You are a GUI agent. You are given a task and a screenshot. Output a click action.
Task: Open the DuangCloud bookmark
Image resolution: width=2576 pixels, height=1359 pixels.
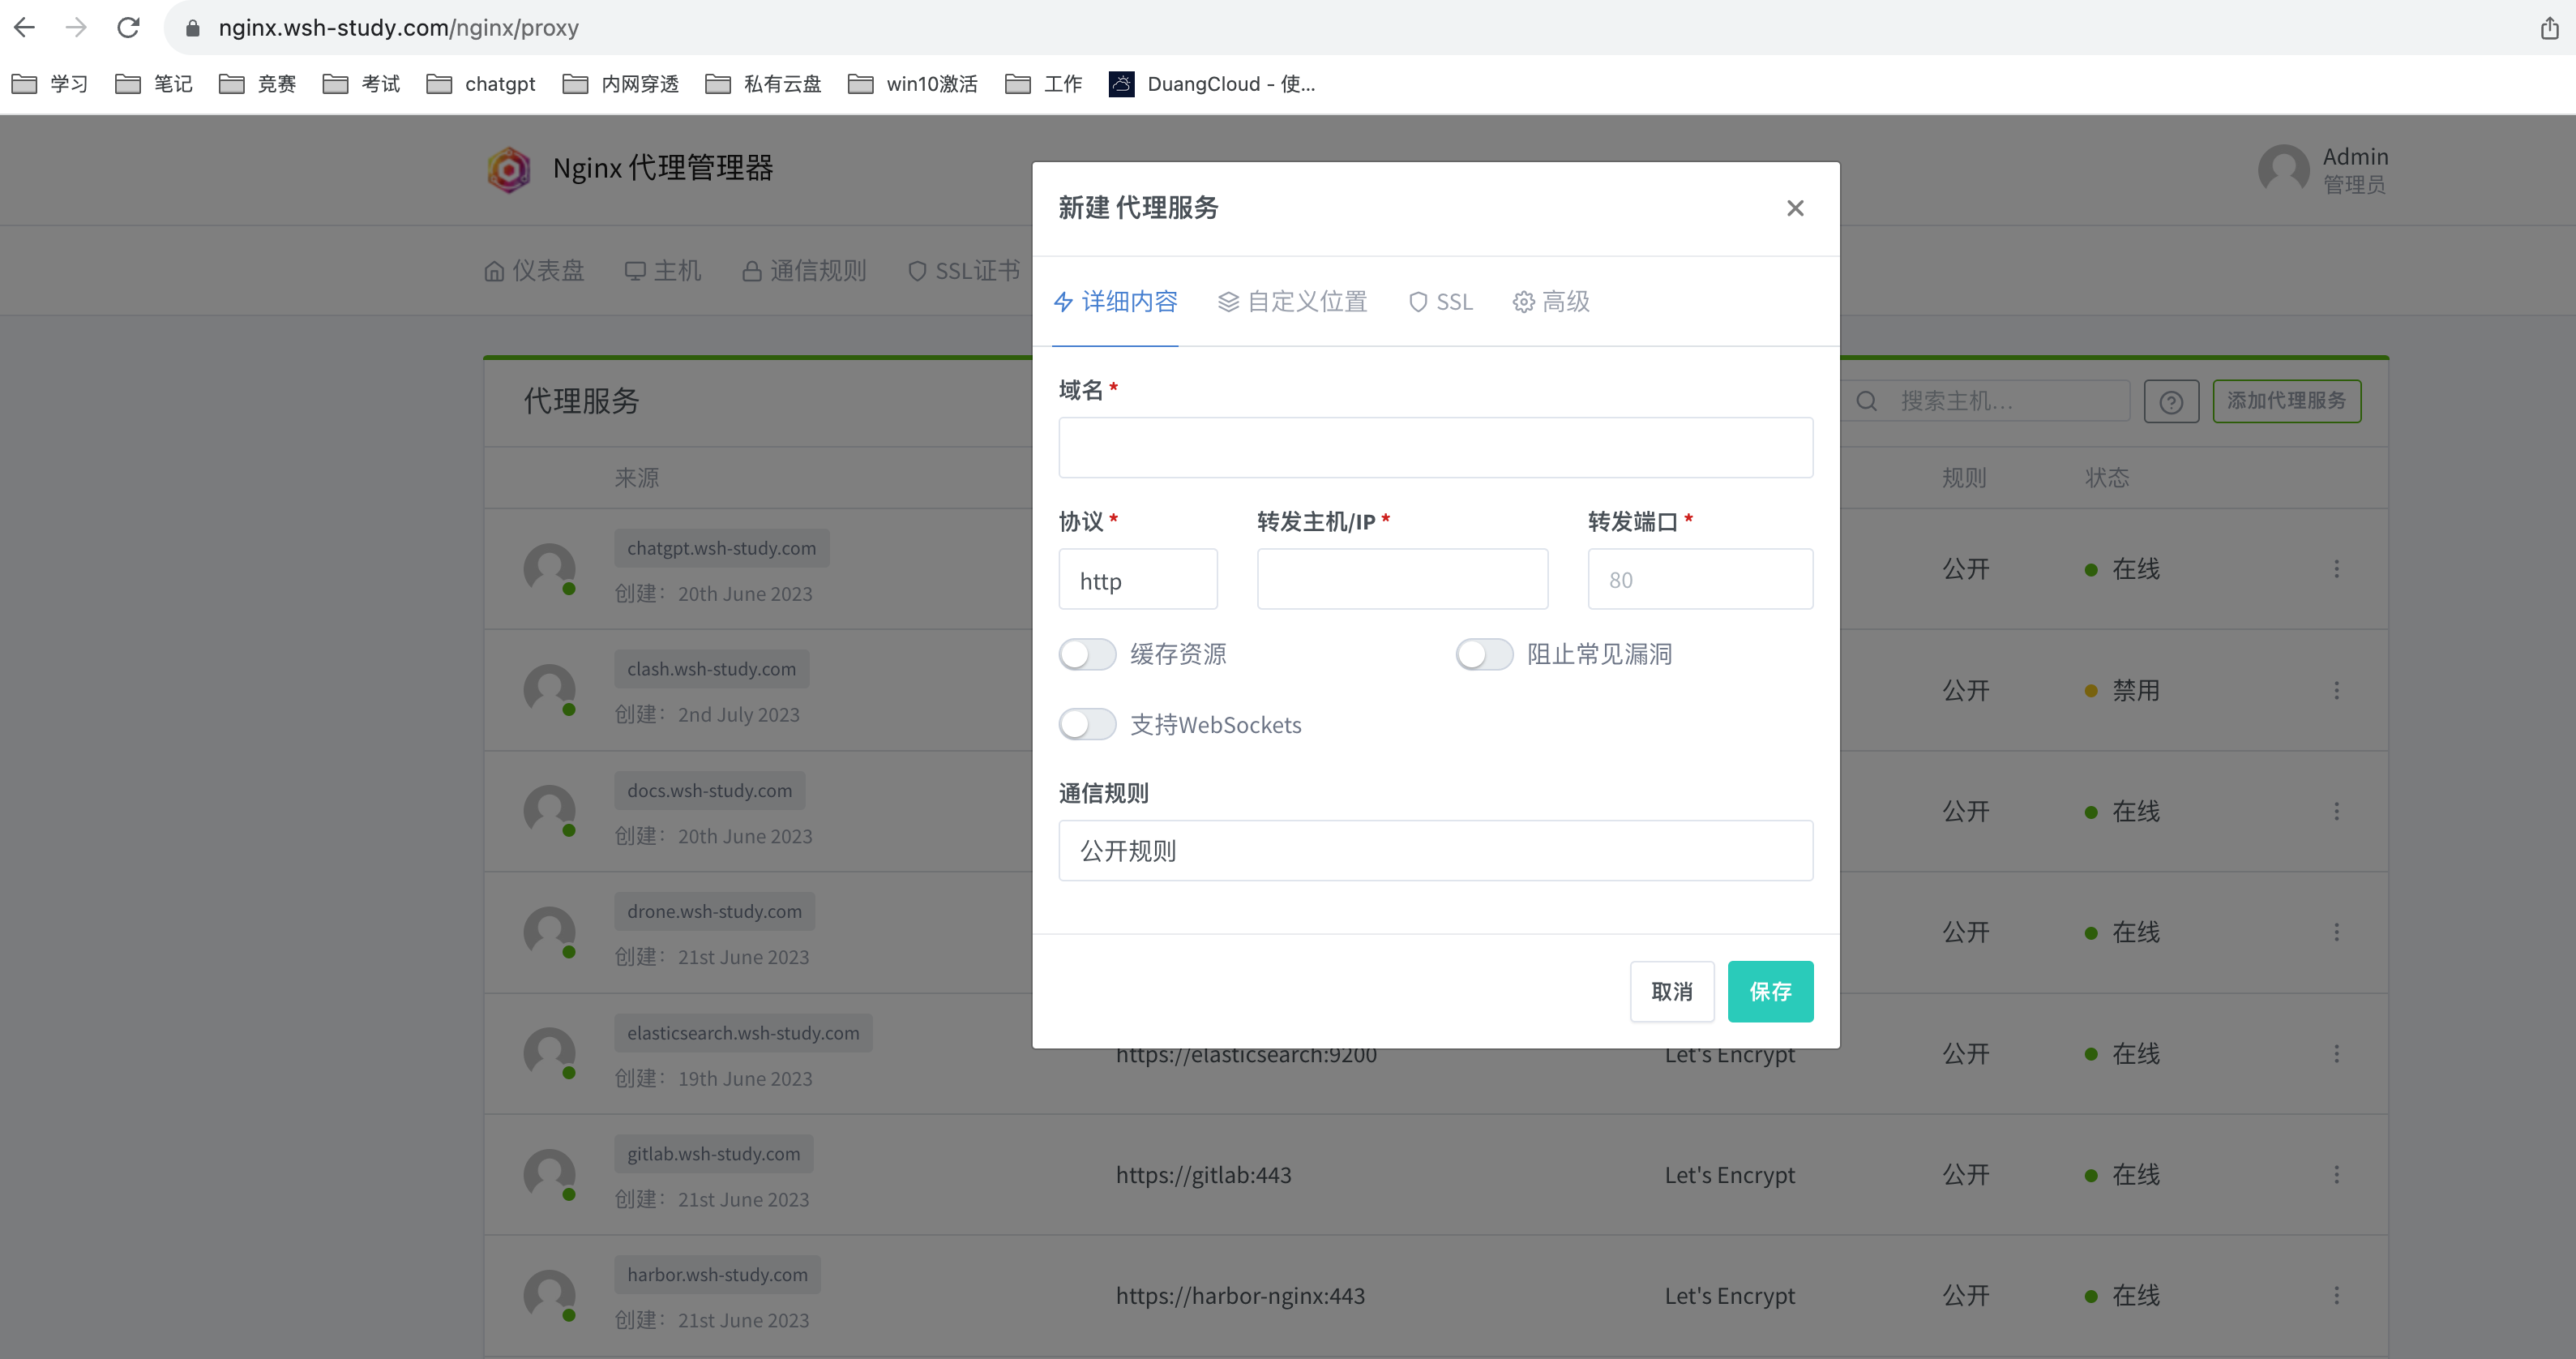(x=1212, y=84)
